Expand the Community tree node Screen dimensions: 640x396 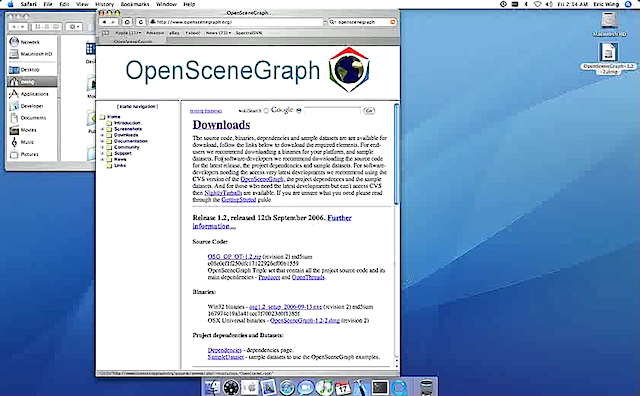[x=102, y=147]
